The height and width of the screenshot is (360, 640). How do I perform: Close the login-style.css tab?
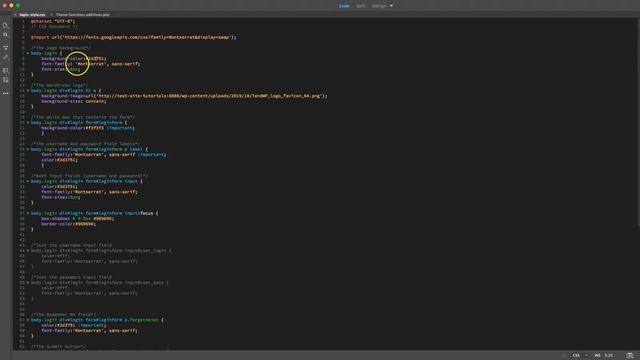point(16,15)
